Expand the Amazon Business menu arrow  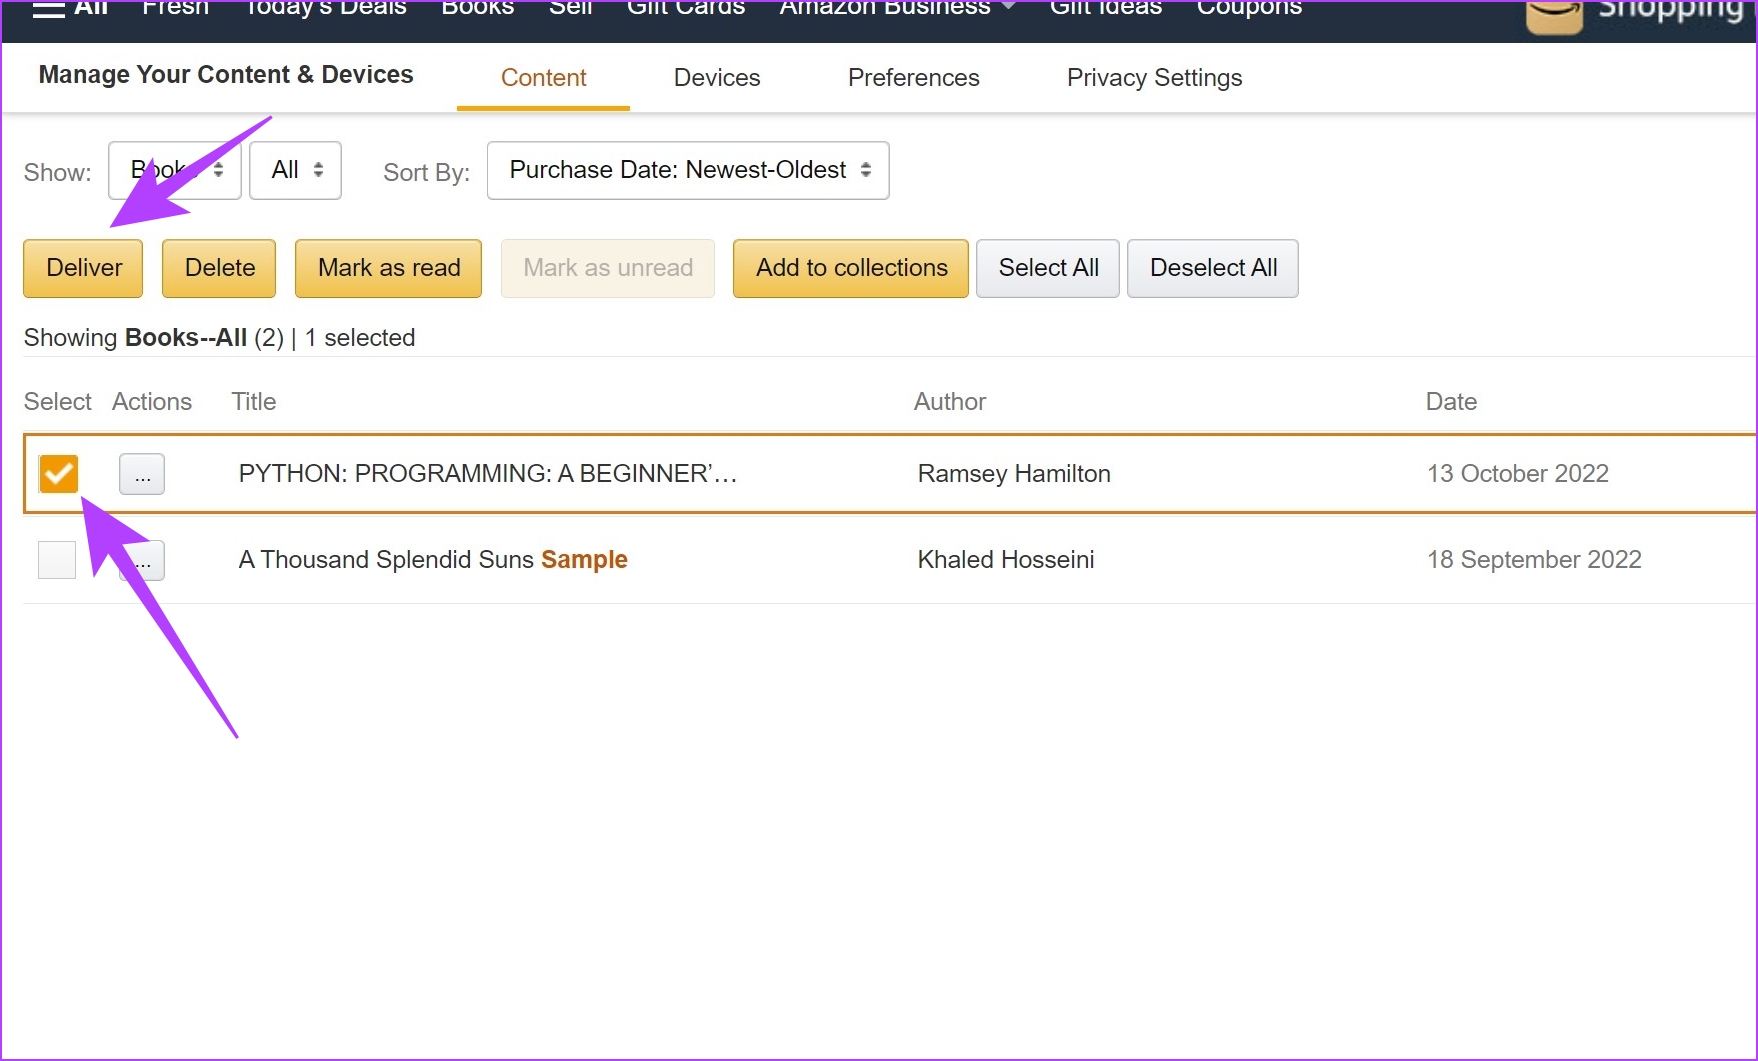(1008, 8)
